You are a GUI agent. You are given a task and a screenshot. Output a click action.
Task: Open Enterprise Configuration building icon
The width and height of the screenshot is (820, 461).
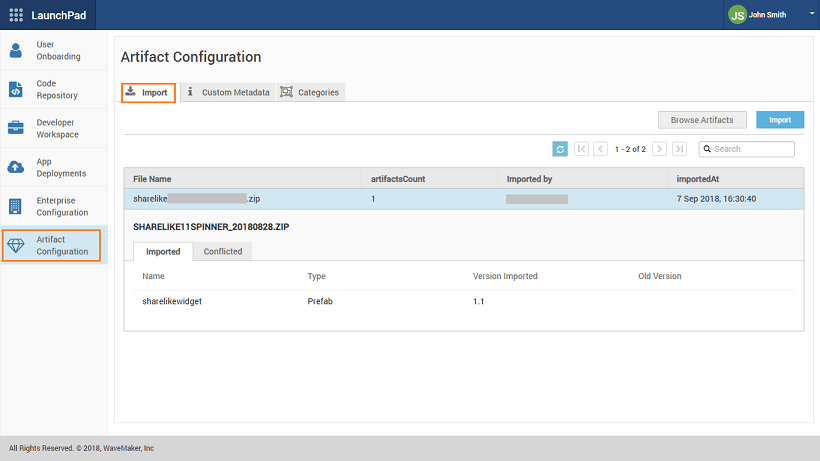click(x=16, y=206)
